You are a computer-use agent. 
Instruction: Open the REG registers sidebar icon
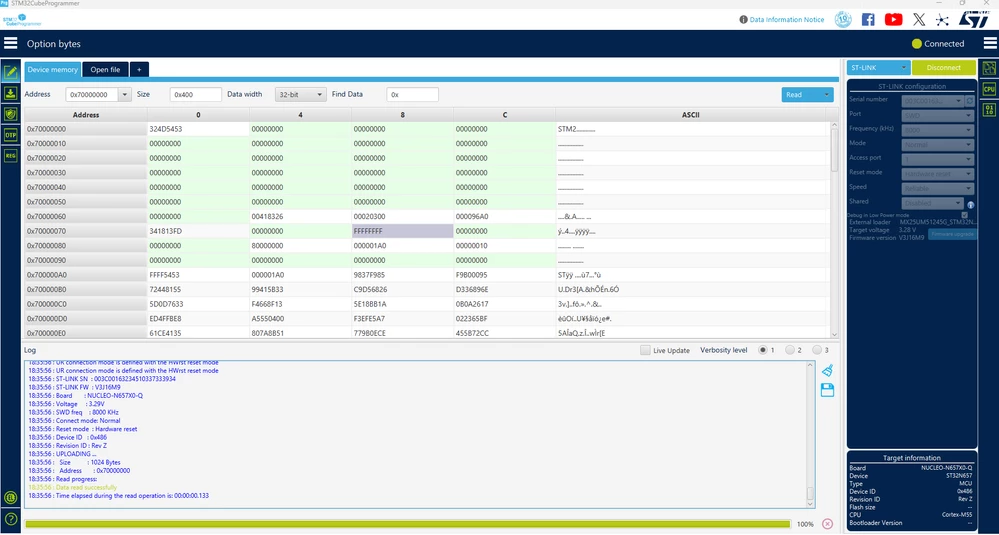[x=10, y=155]
